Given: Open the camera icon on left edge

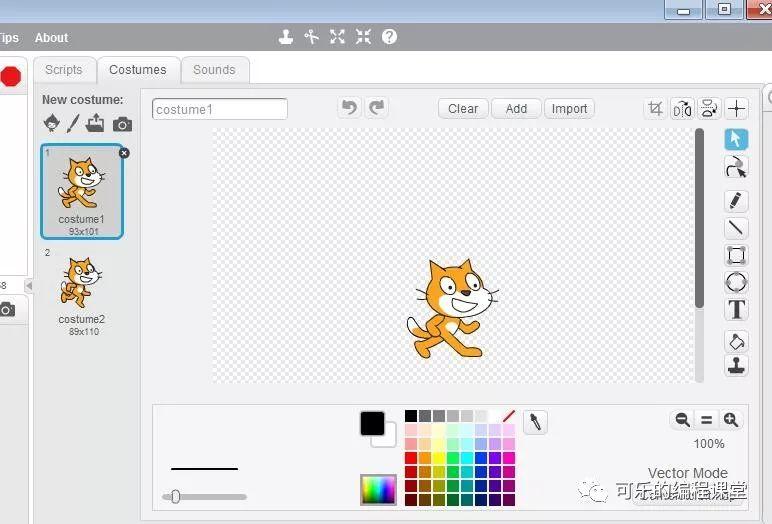Looking at the screenshot, I should (x=7, y=310).
